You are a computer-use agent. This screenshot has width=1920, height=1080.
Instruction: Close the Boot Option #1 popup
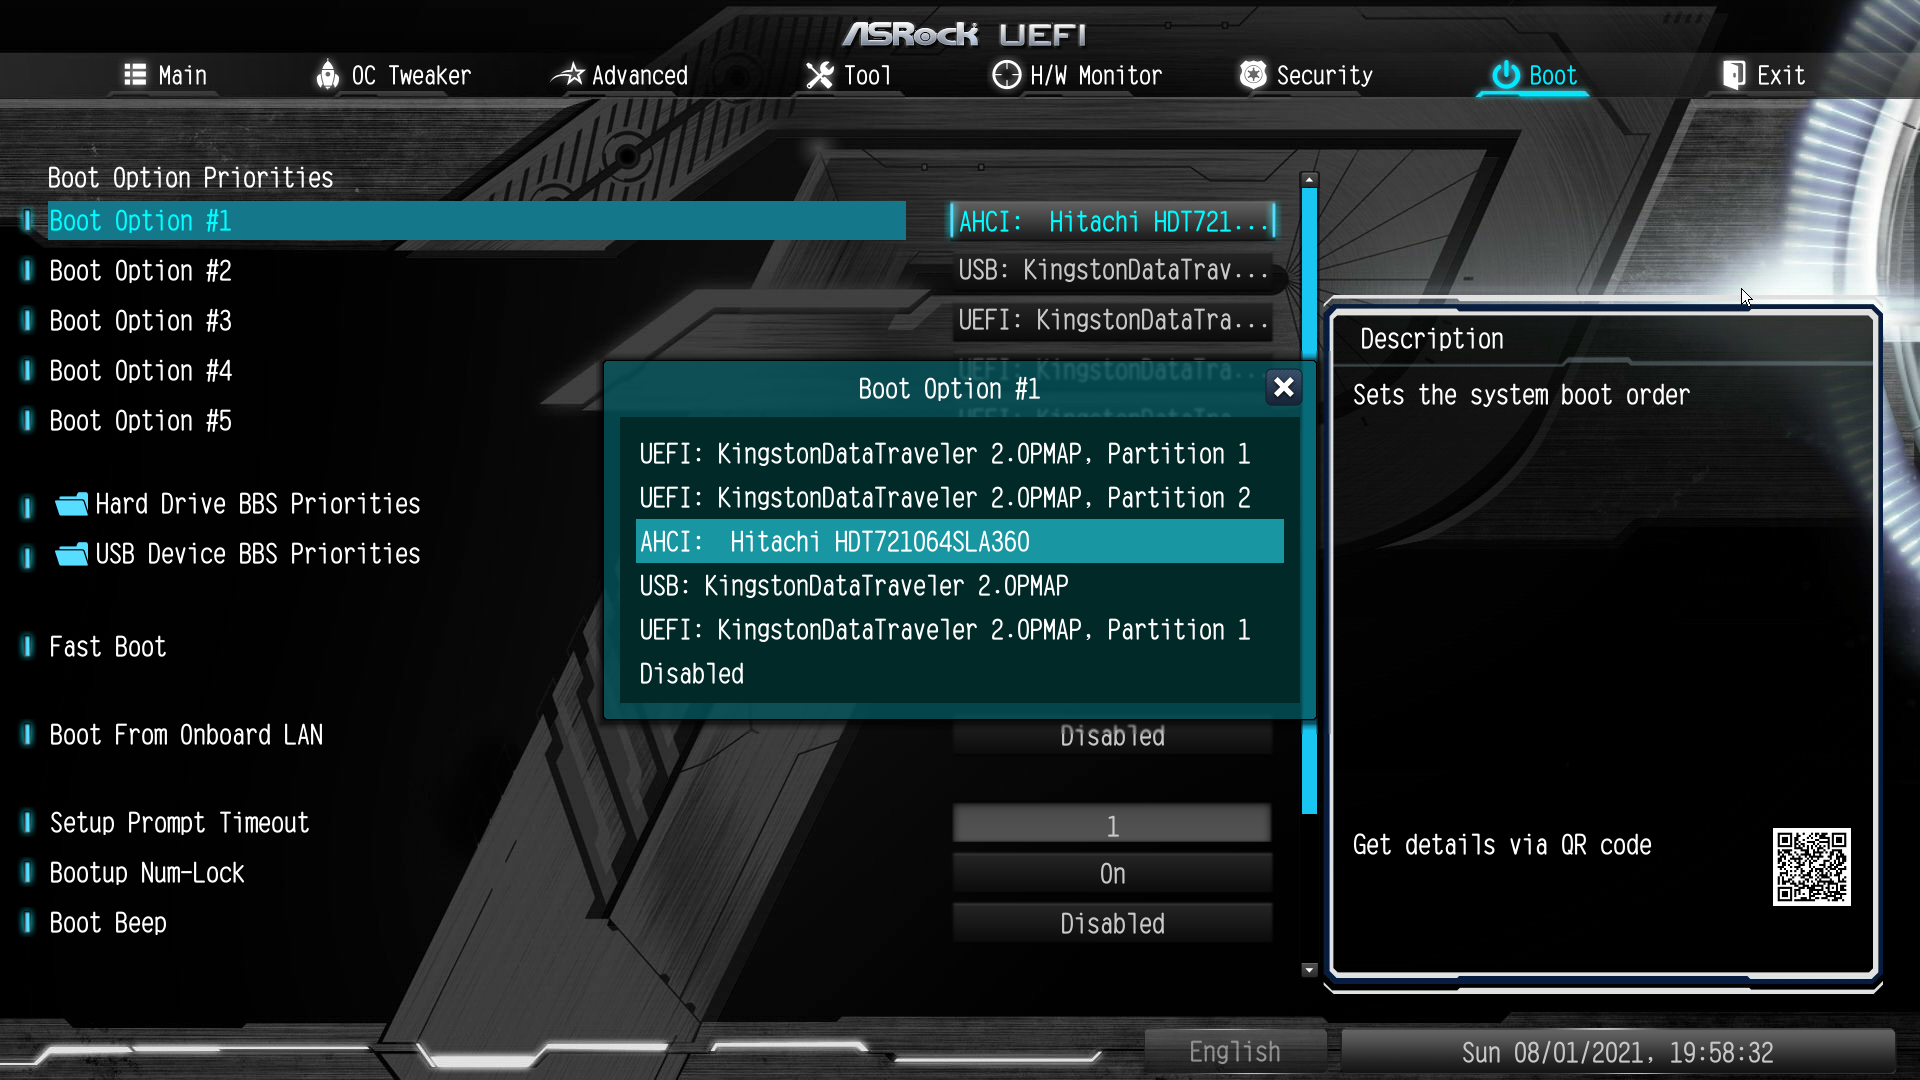(x=1284, y=387)
